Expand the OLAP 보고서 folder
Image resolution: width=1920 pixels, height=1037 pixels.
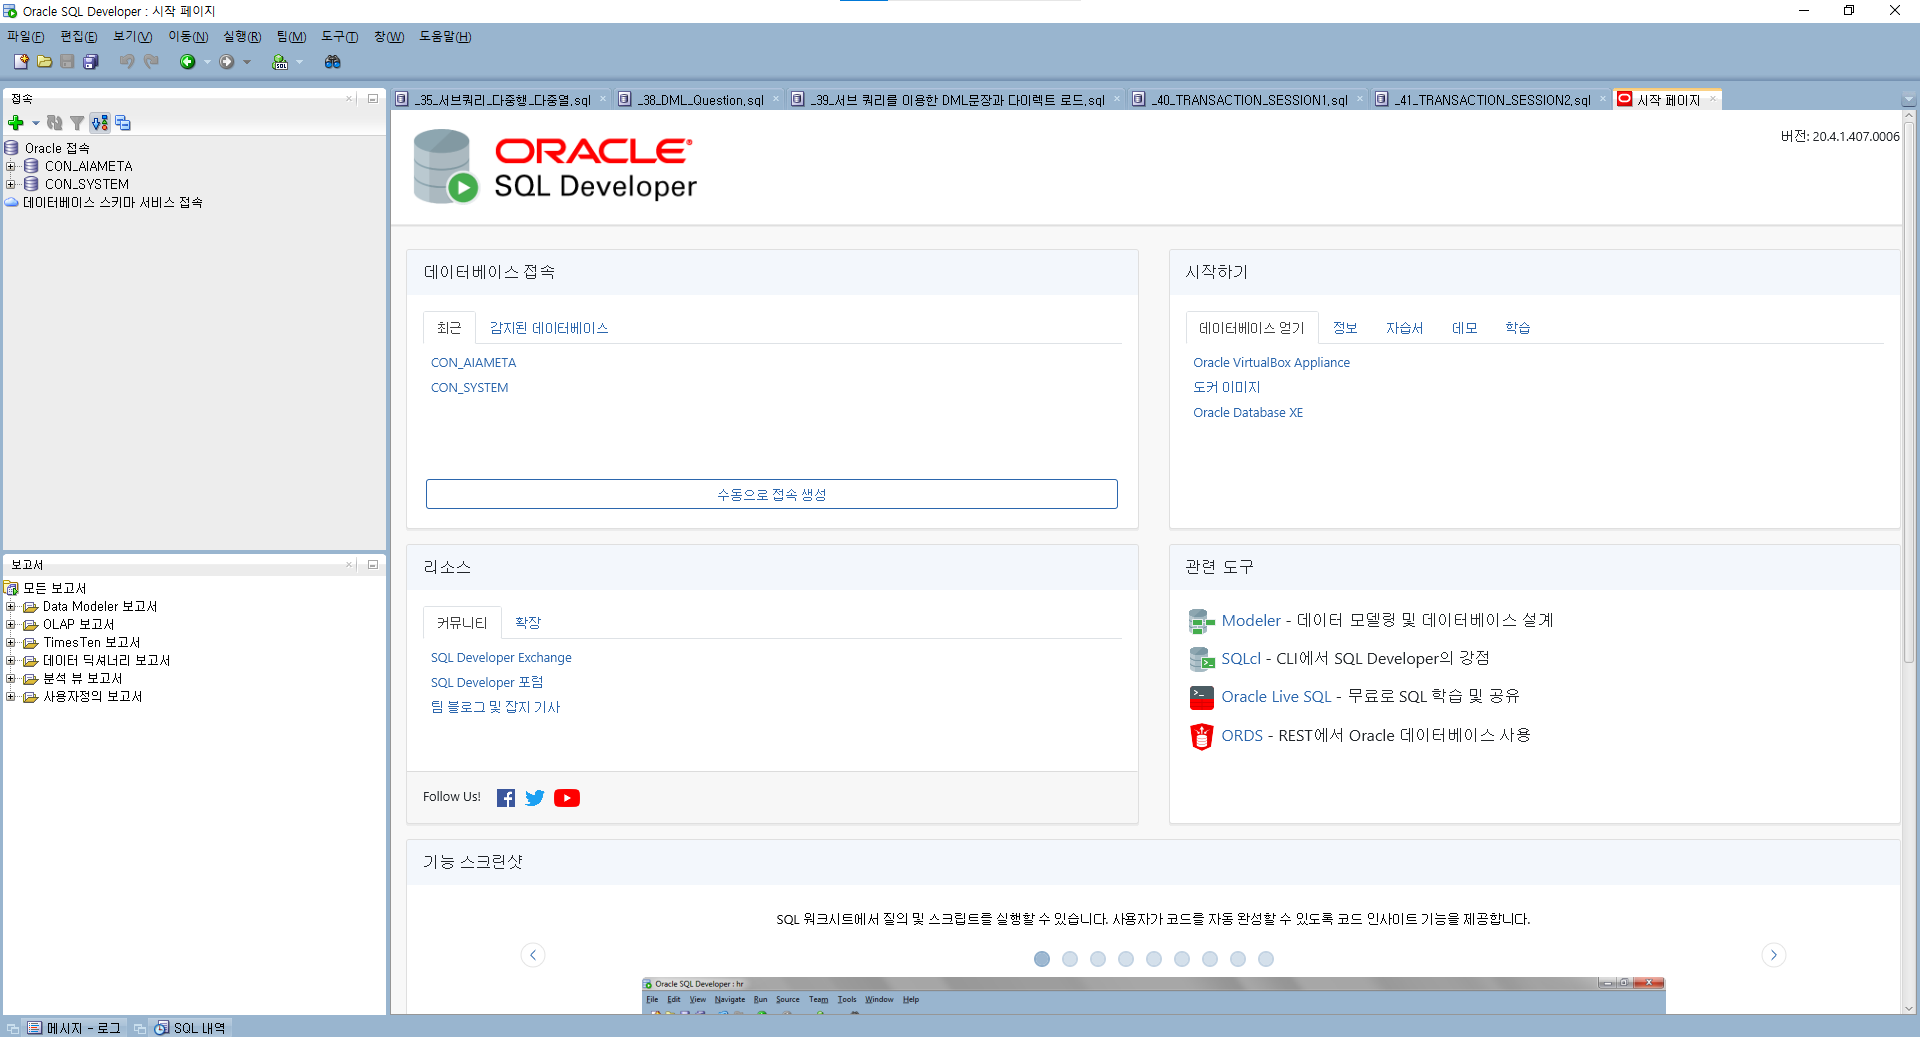tap(10, 624)
